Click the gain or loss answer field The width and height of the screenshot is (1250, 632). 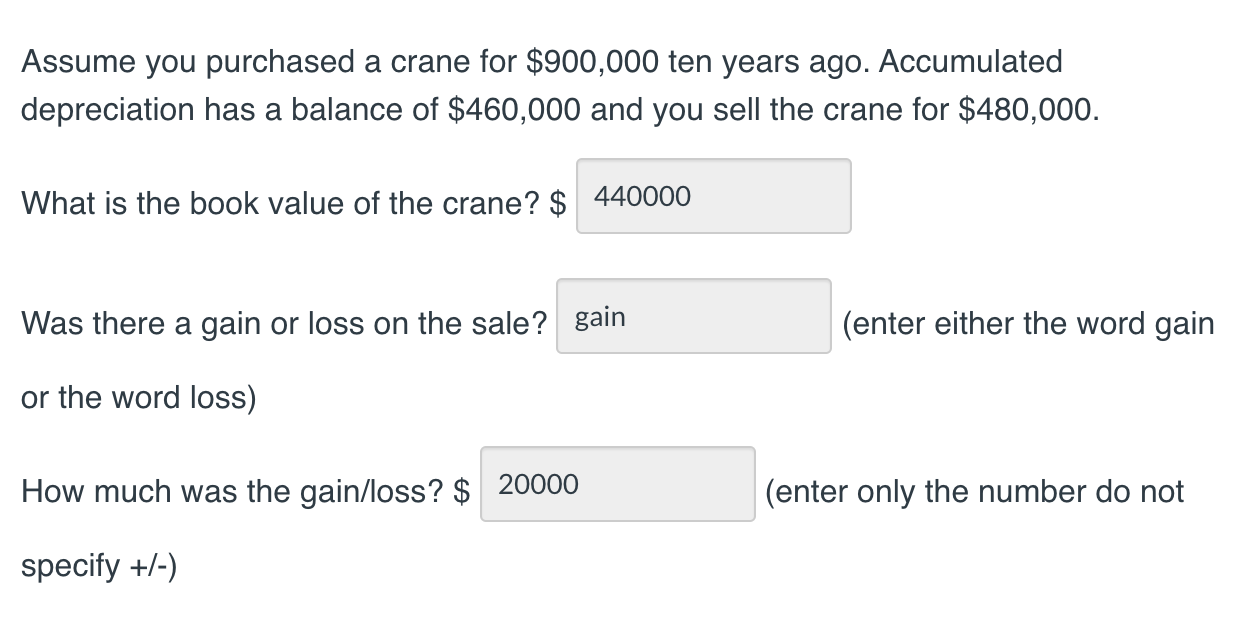[693, 316]
